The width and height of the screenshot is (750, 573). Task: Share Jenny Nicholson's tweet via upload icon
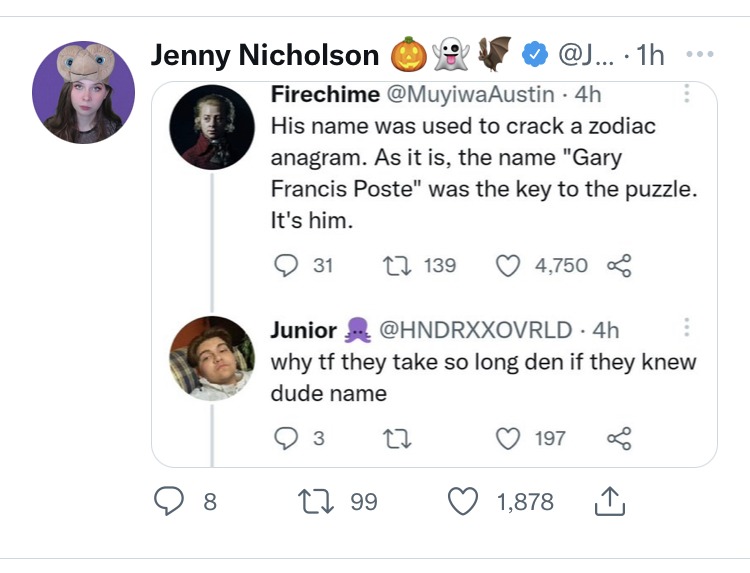[607, 501]
